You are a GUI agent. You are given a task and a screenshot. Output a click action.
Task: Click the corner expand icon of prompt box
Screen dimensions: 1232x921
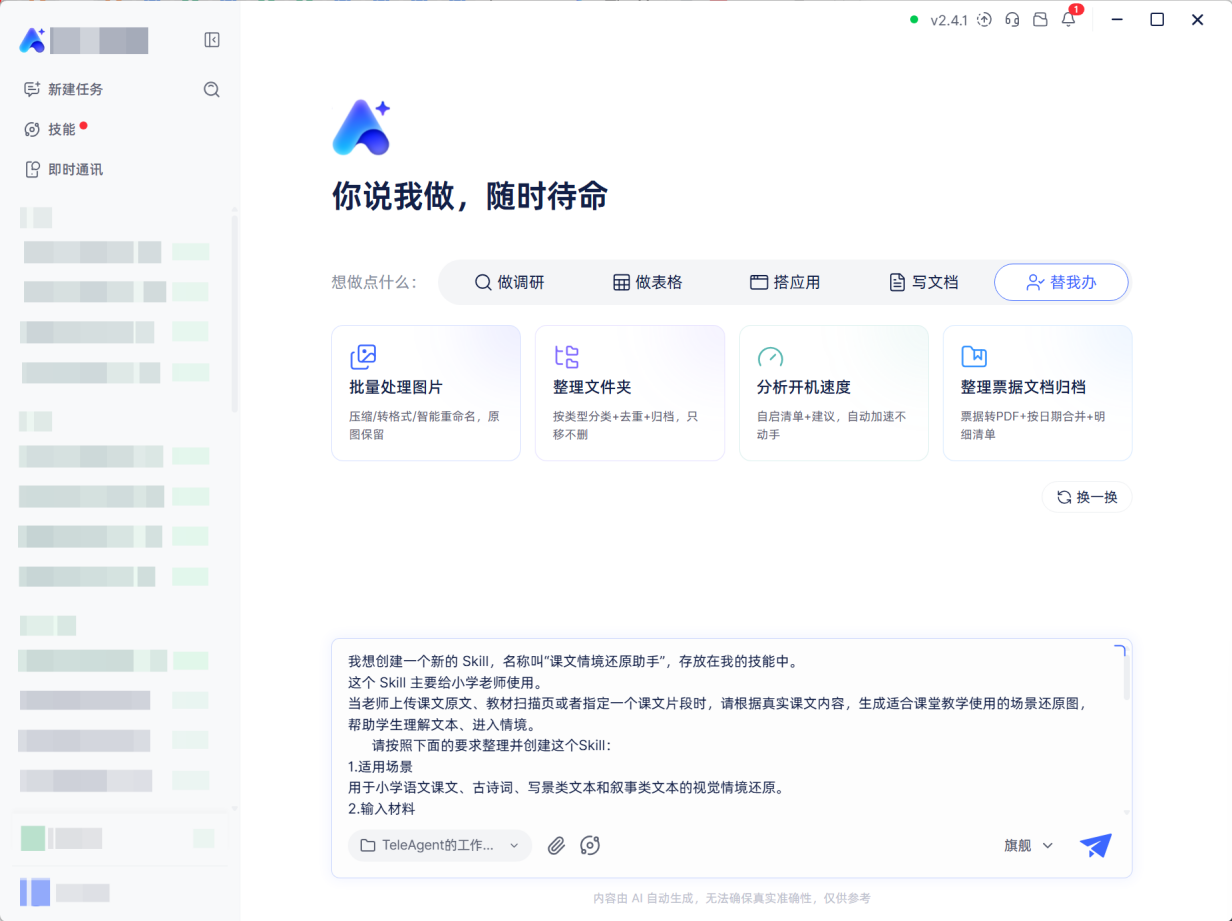pyautogui.click(x=1120, y=652)
